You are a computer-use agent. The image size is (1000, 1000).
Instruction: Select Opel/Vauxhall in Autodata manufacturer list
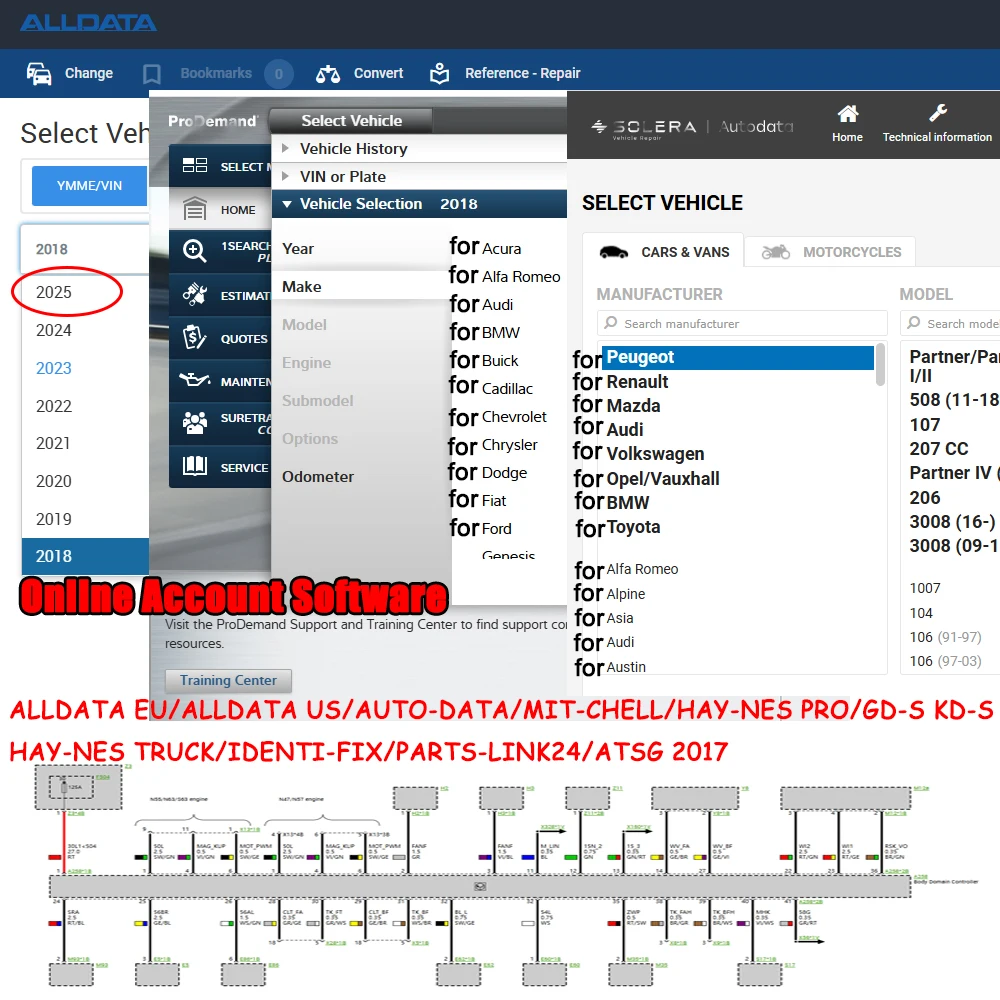coord(663,478)
